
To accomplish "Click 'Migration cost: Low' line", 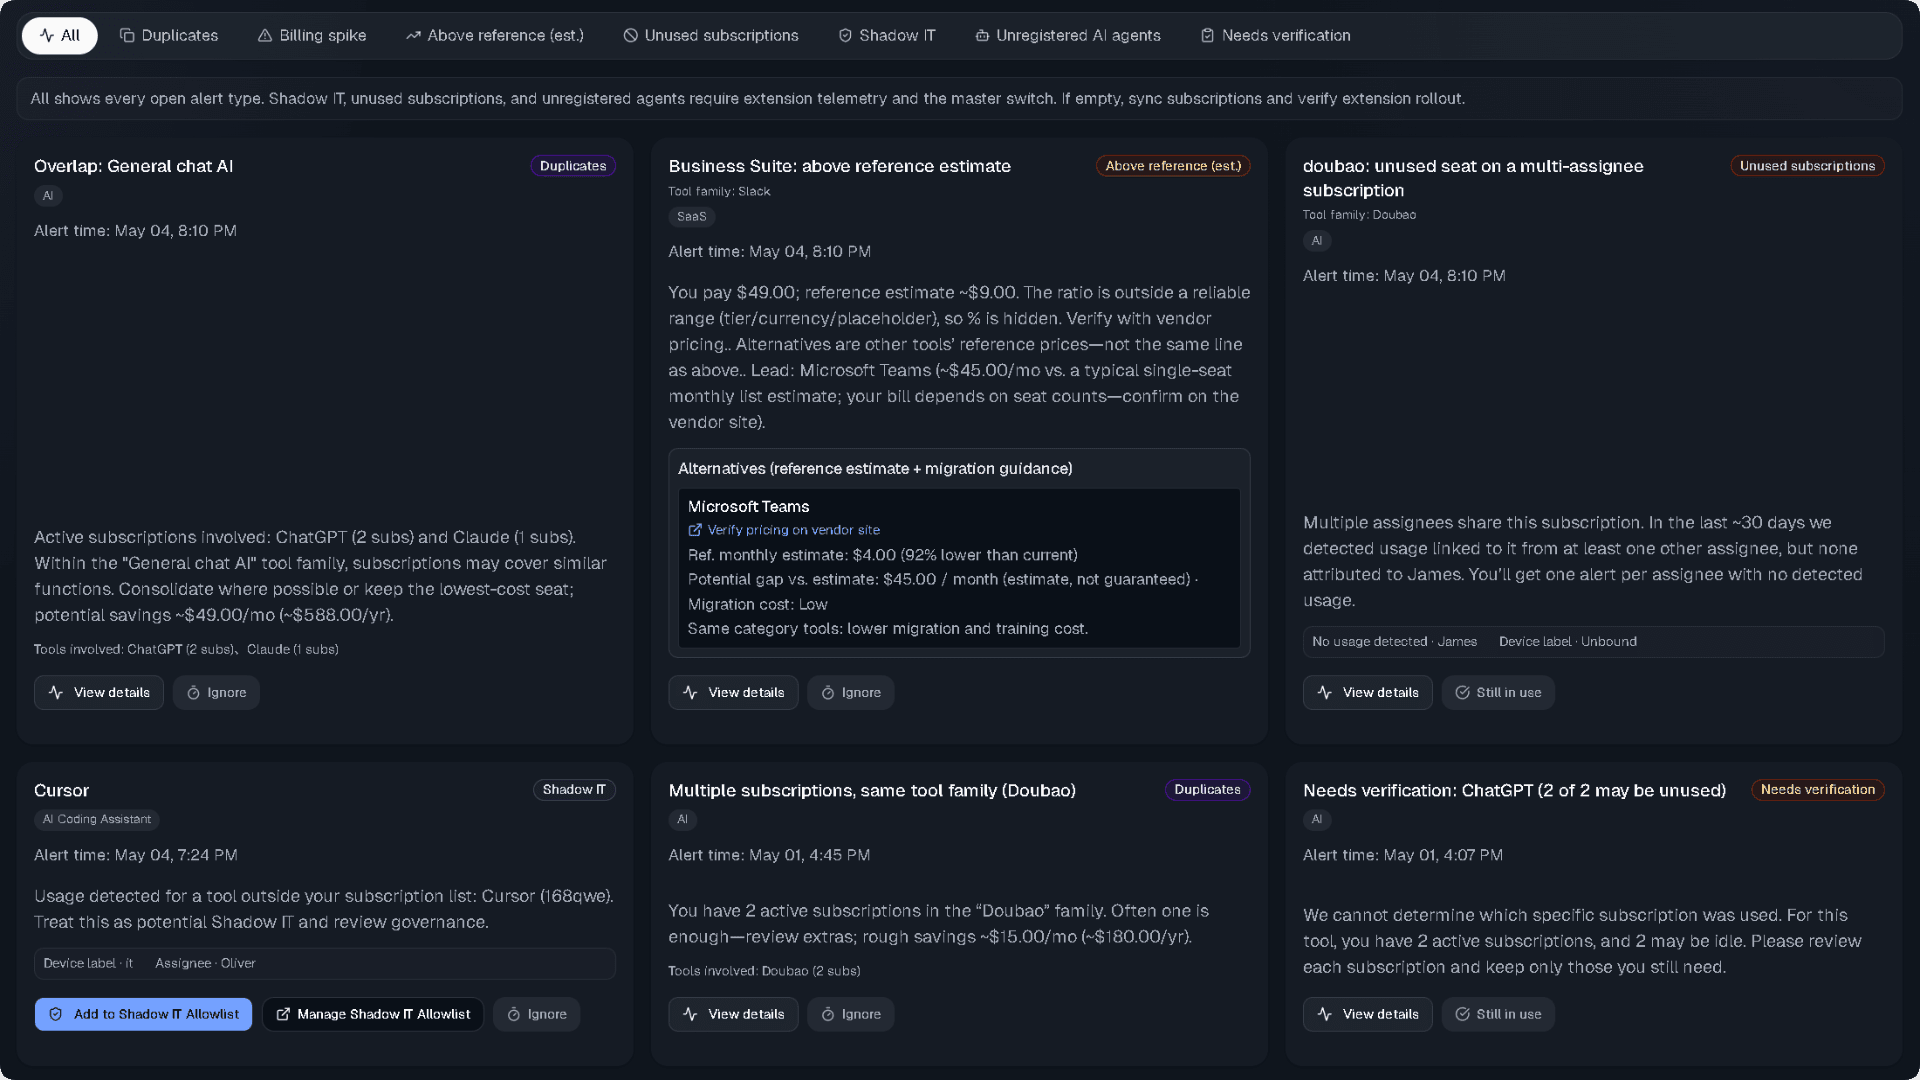I will [x=757, y=605].
